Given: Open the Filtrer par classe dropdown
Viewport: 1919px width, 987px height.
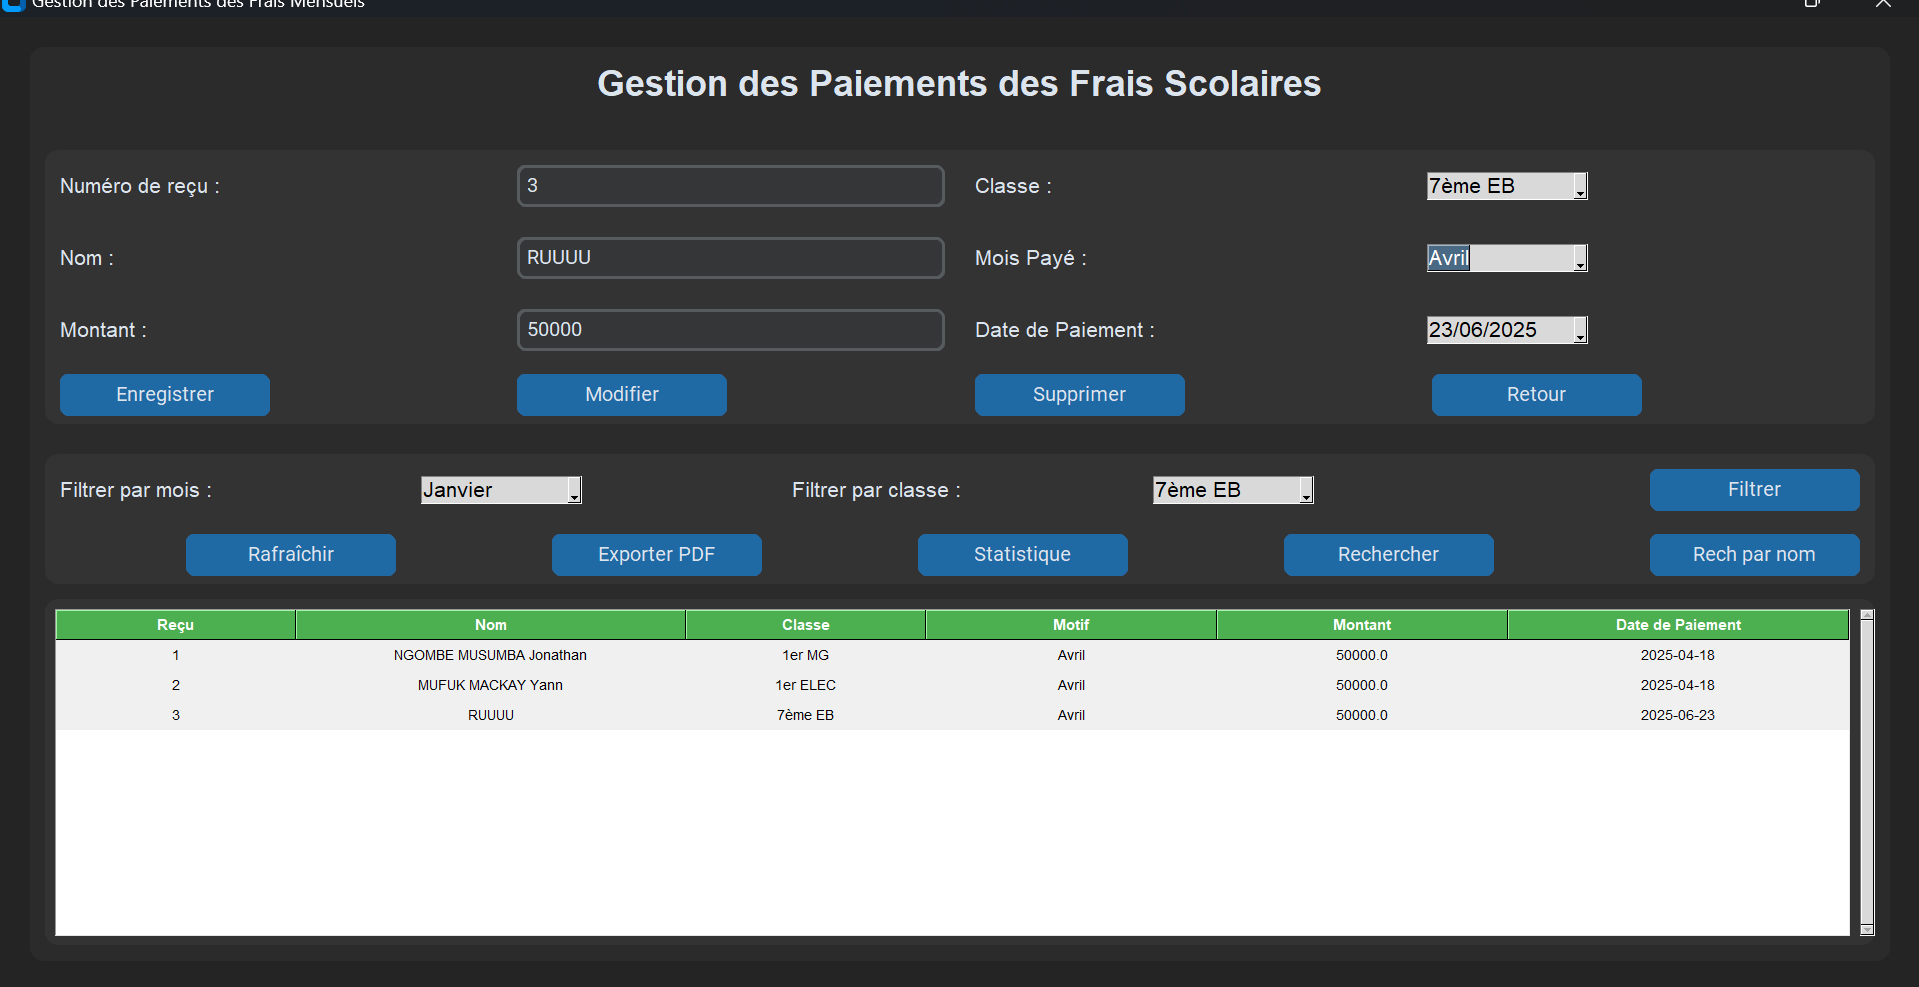Looking at the screenshot, I should 1306,491.
